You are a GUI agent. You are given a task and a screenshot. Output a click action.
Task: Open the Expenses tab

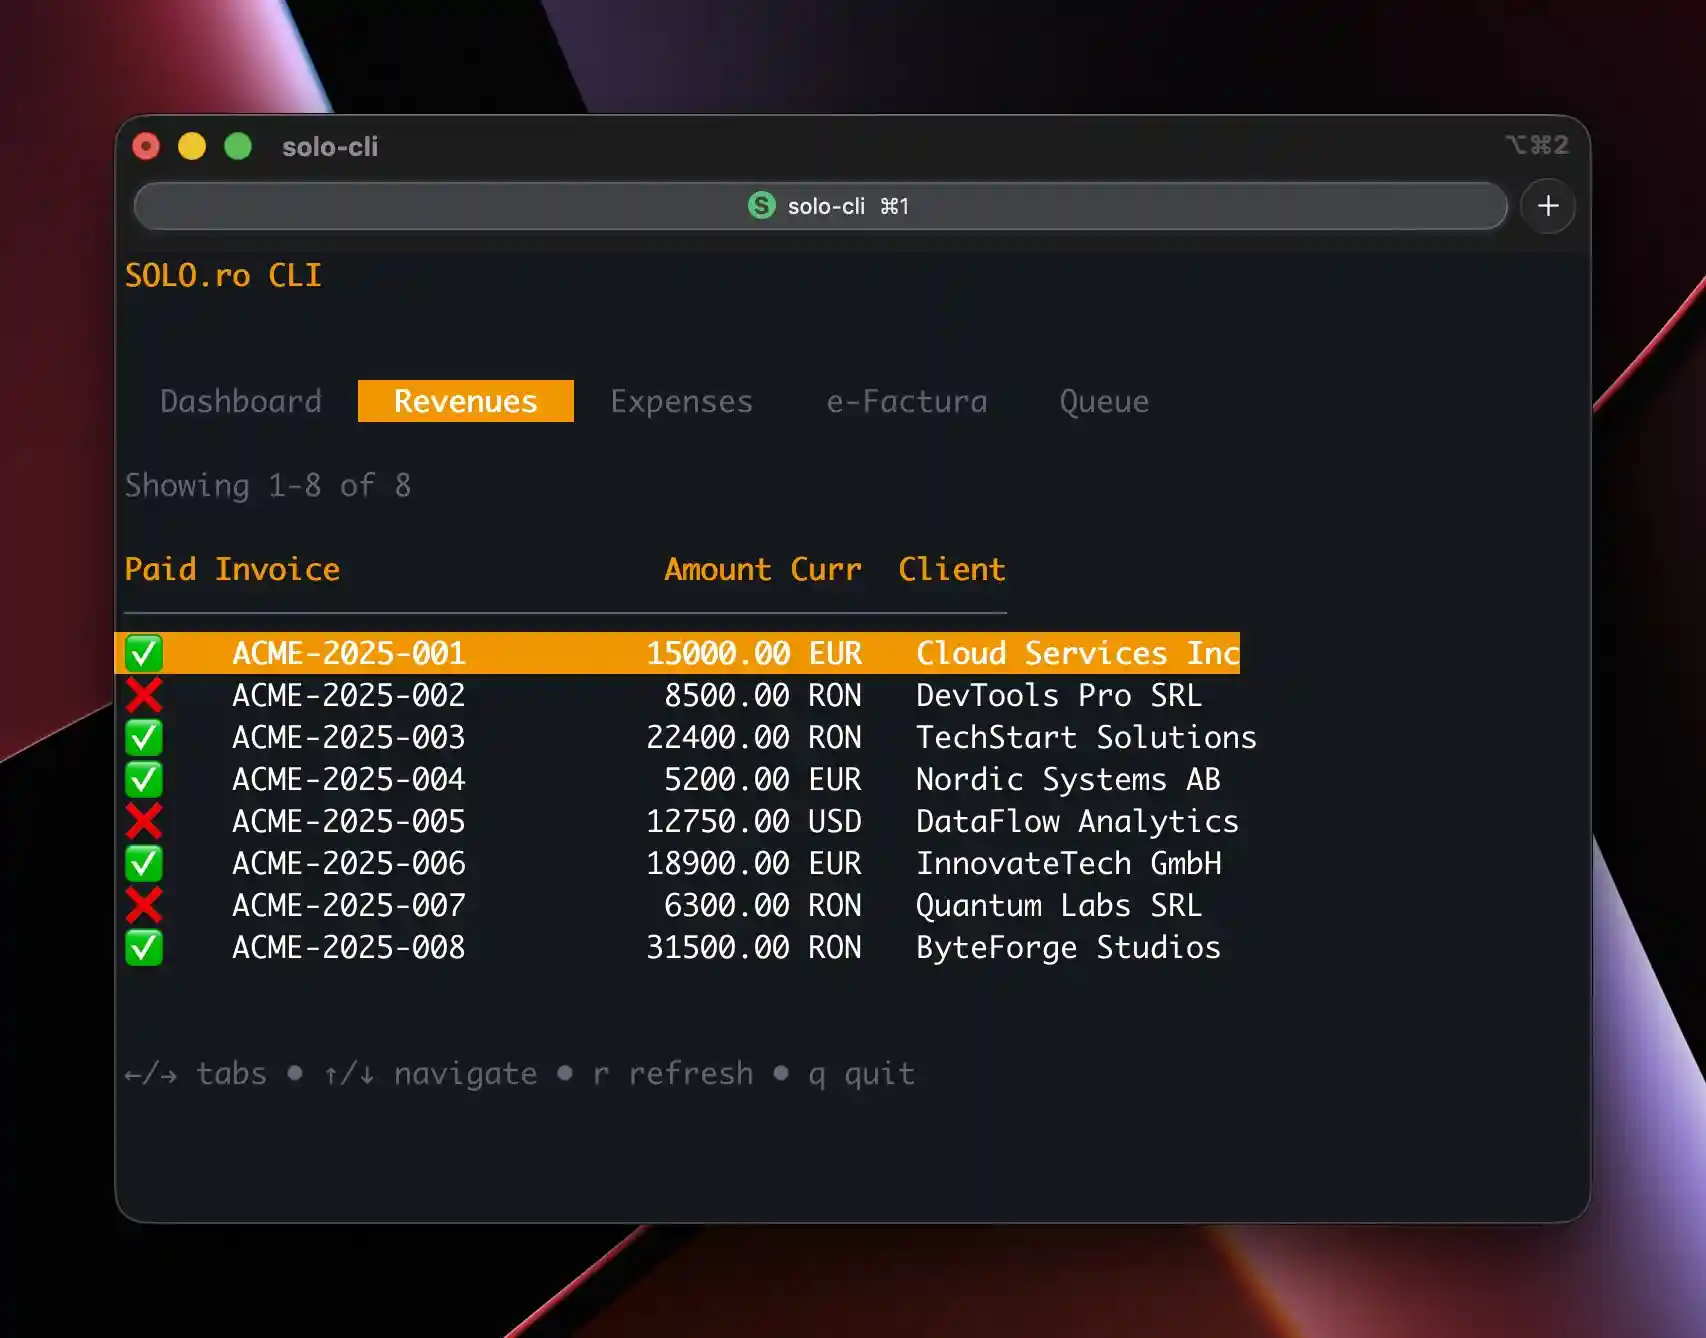681,401
